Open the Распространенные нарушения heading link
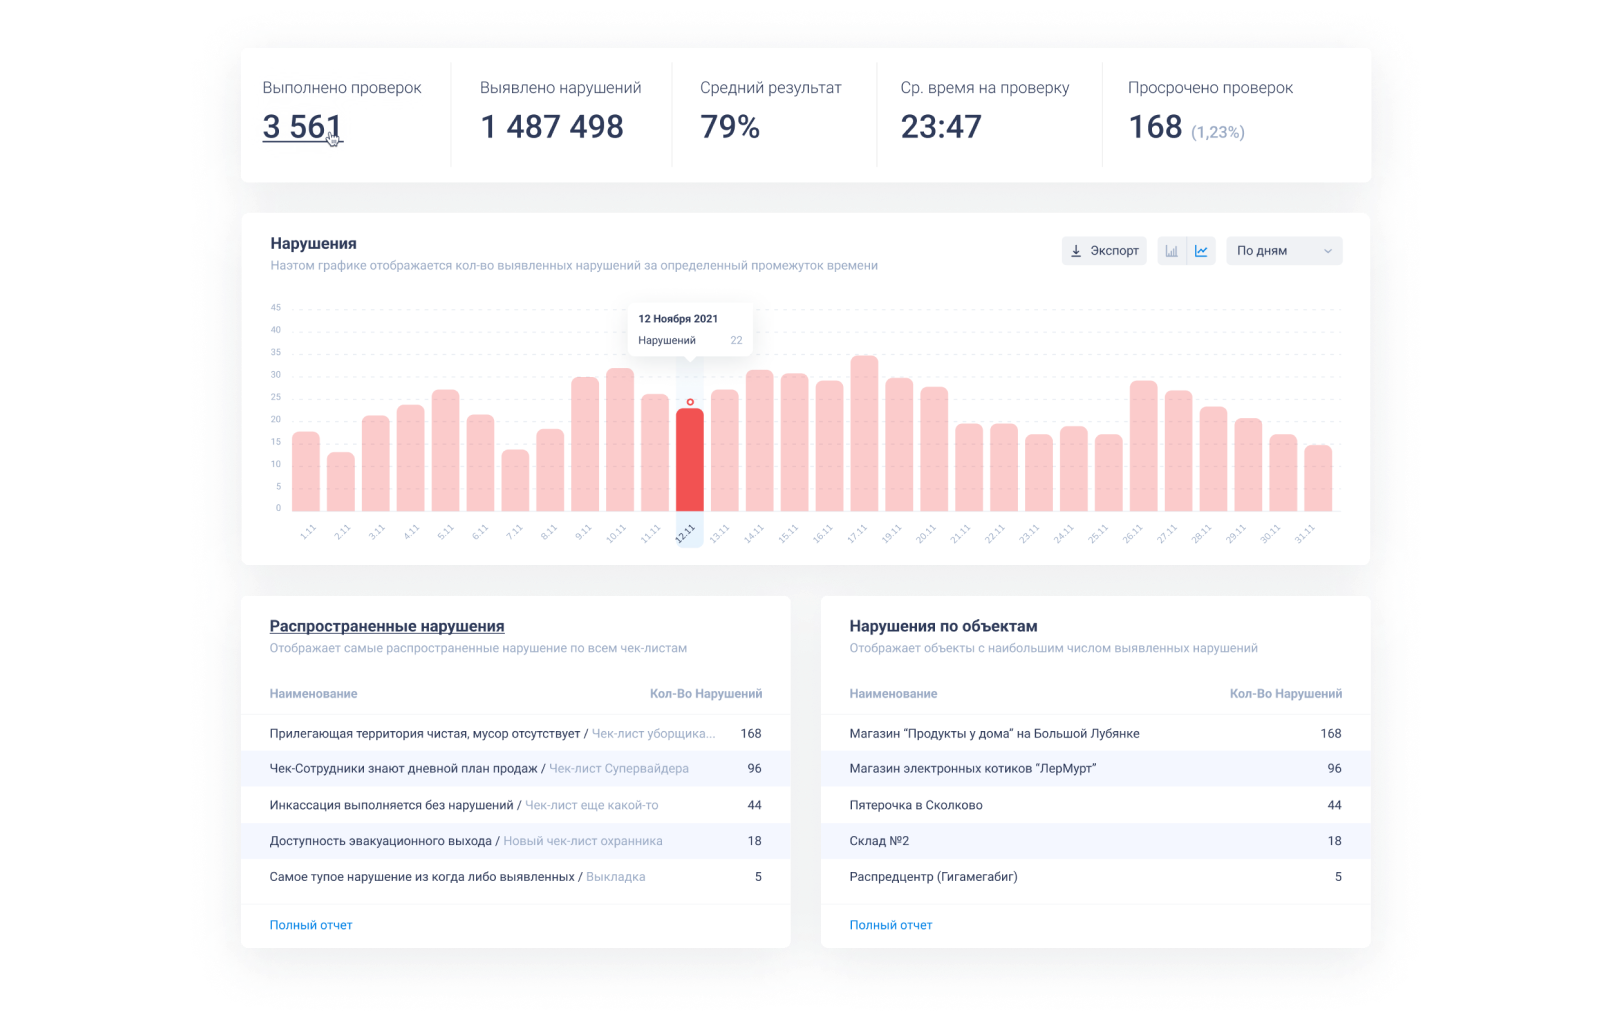Image resolution: width=1613 pixels, height=1021 pixels. tap(386, 626)
